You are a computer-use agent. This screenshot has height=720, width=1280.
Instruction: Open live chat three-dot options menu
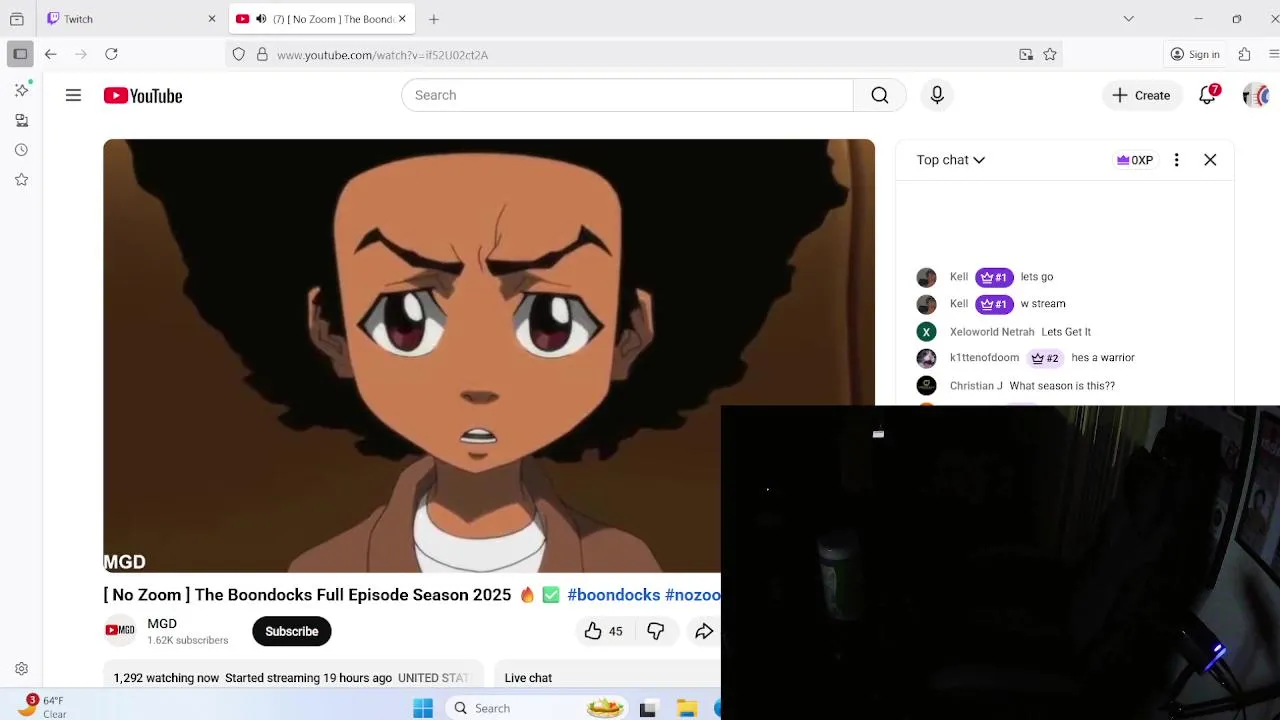(1176, 160)
